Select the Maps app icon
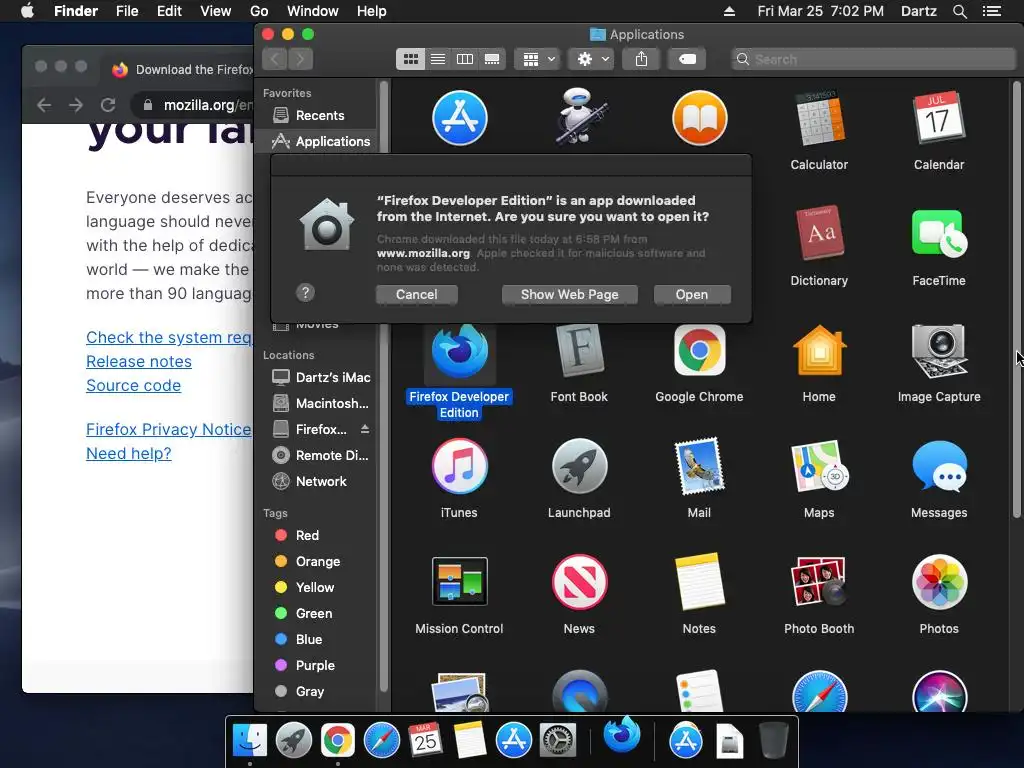 (819, 466)
